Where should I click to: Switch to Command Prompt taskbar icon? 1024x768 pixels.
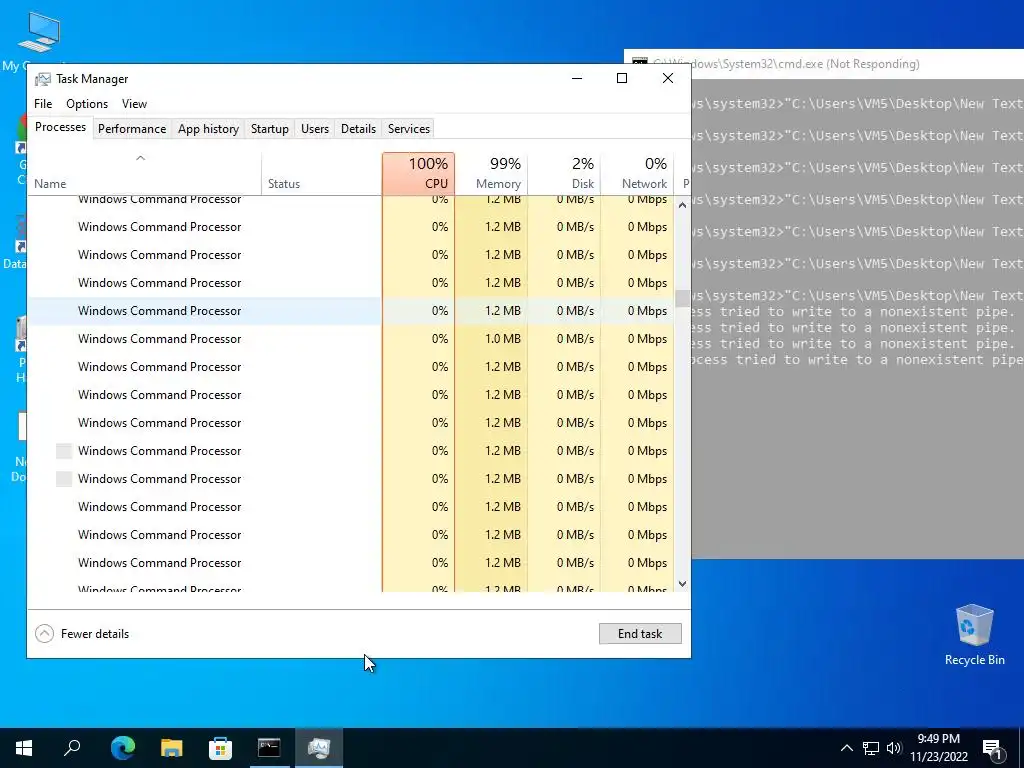tap(269, 748)
